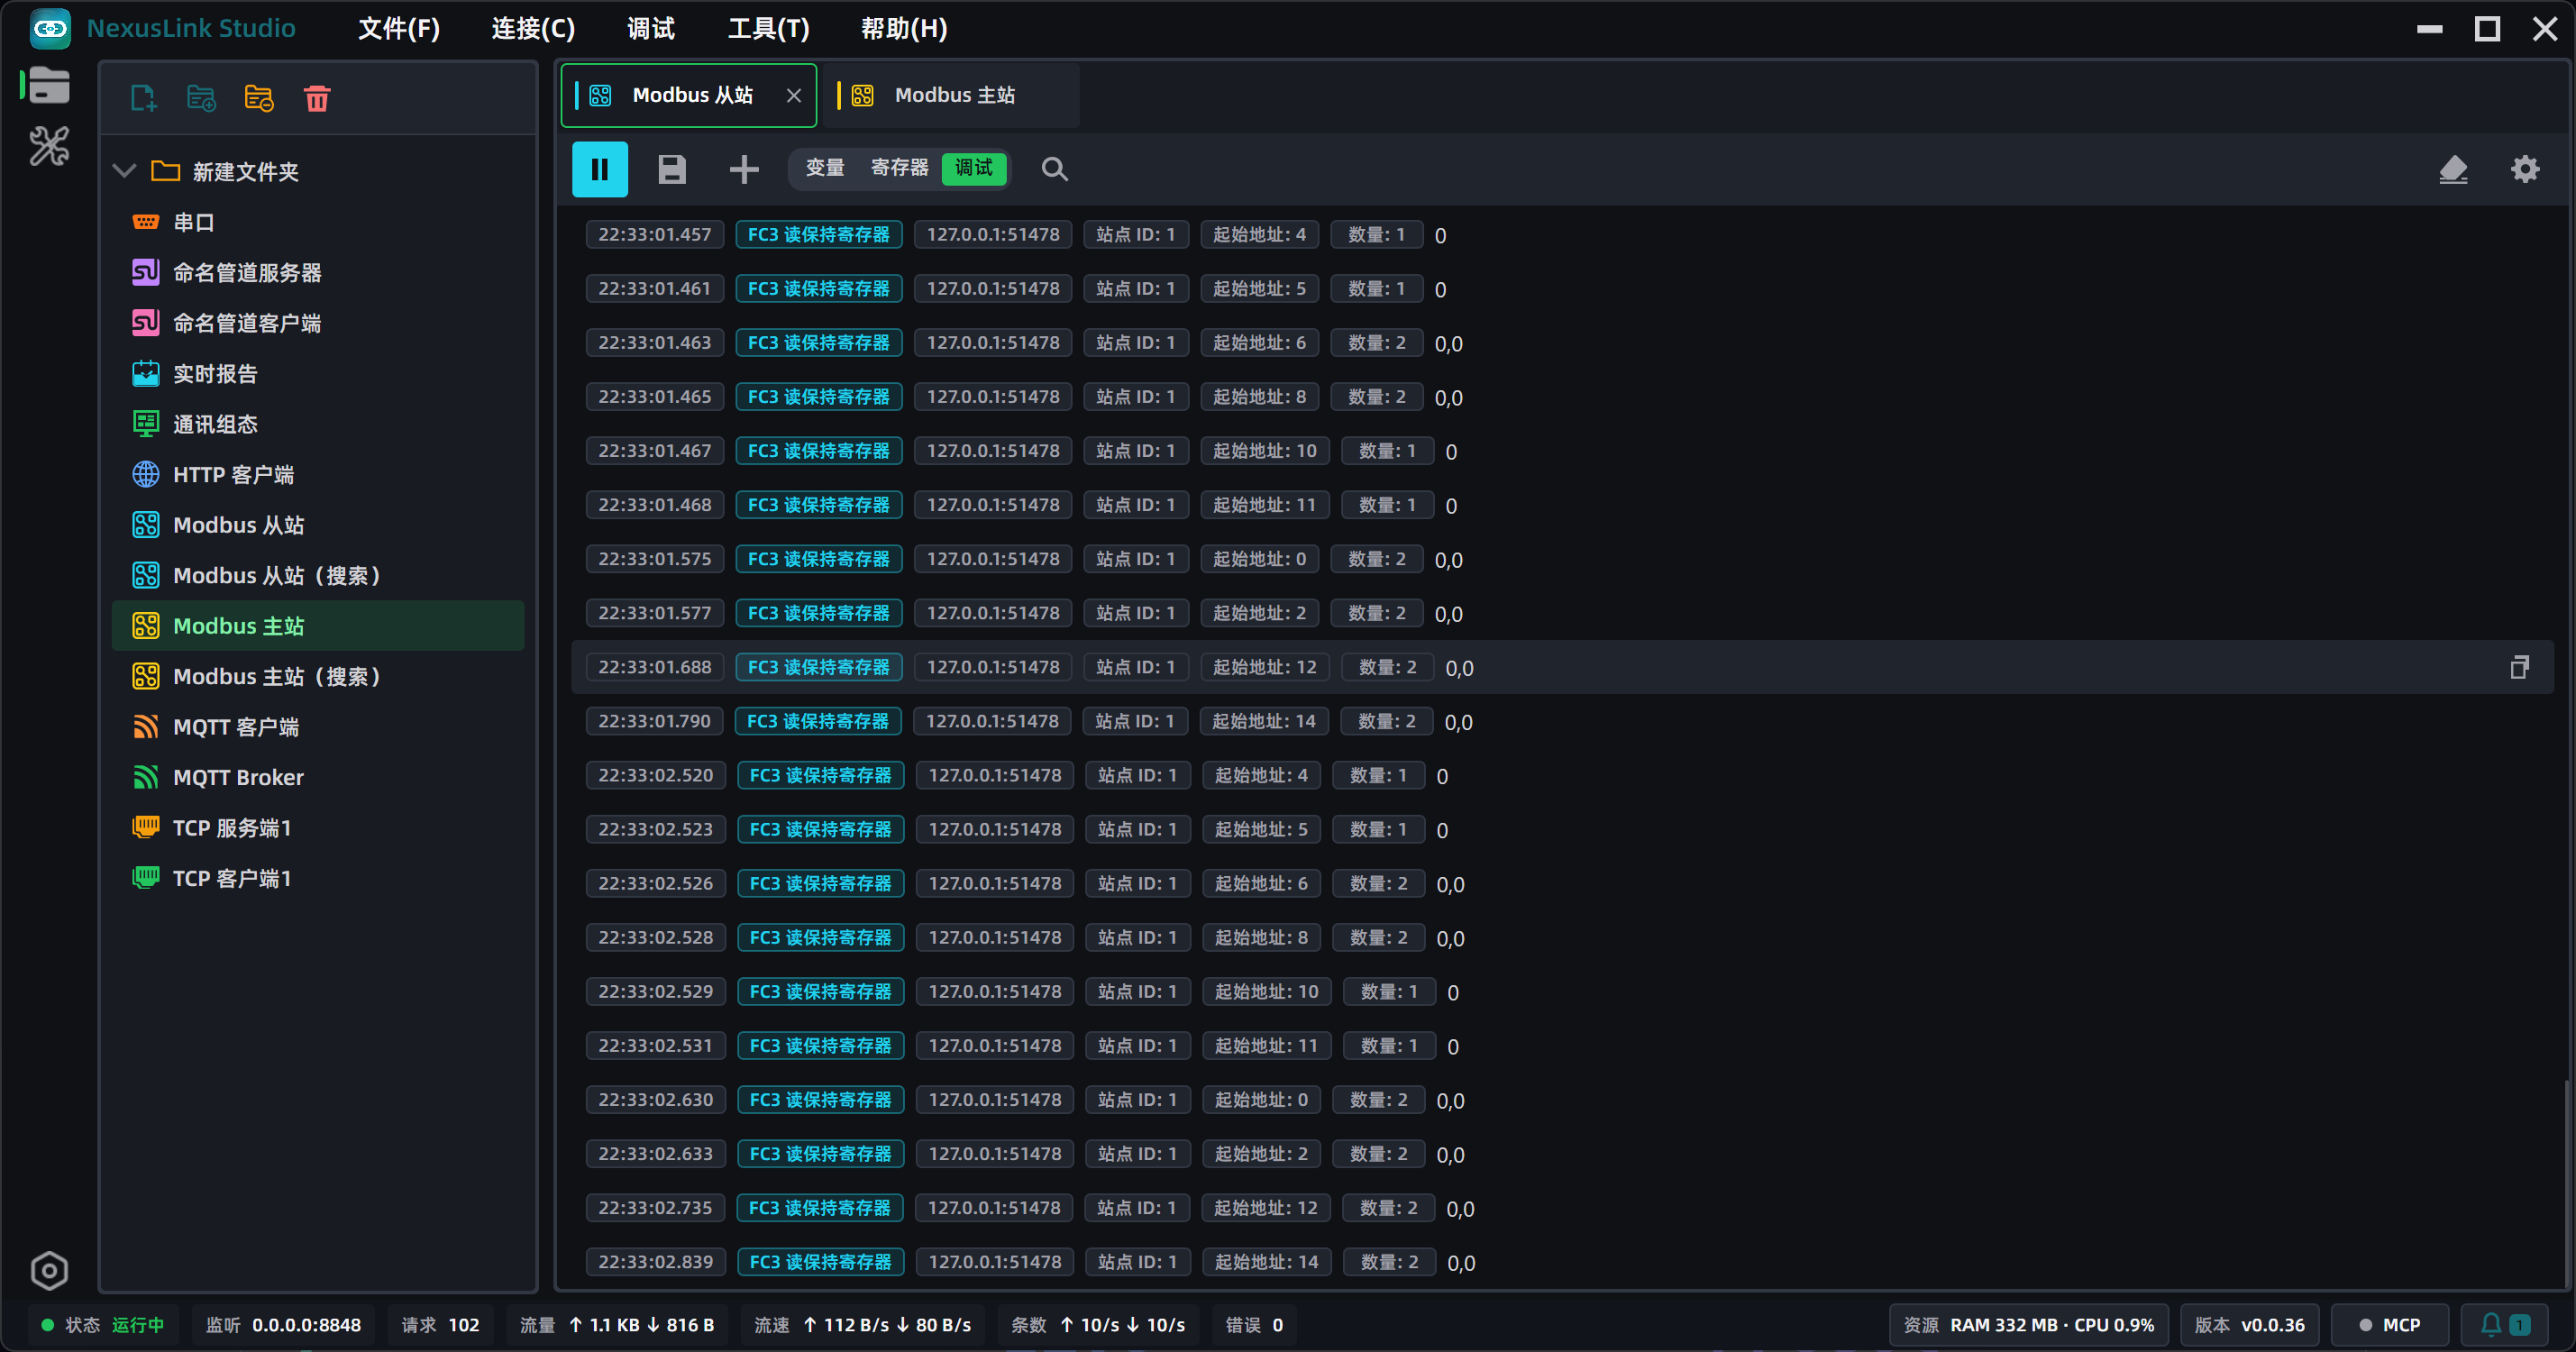Clear the log with eraser icon
Screen dimensions: 2576x1352
pos(2453,169)
